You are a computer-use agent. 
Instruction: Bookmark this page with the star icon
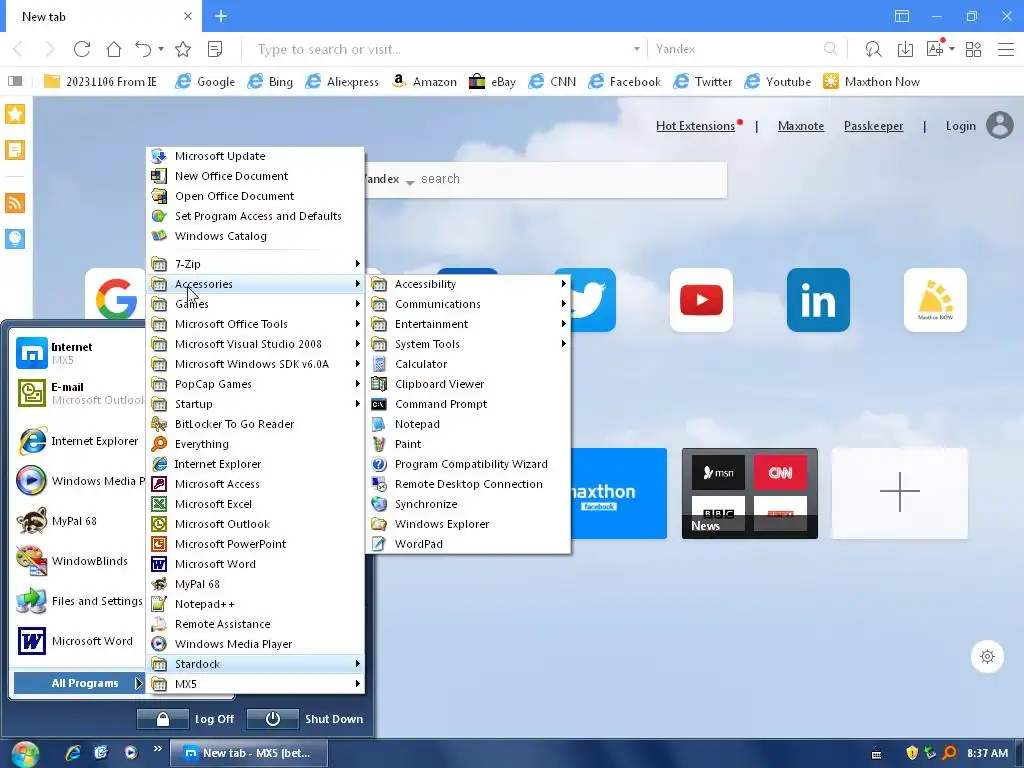pos(183,49)
